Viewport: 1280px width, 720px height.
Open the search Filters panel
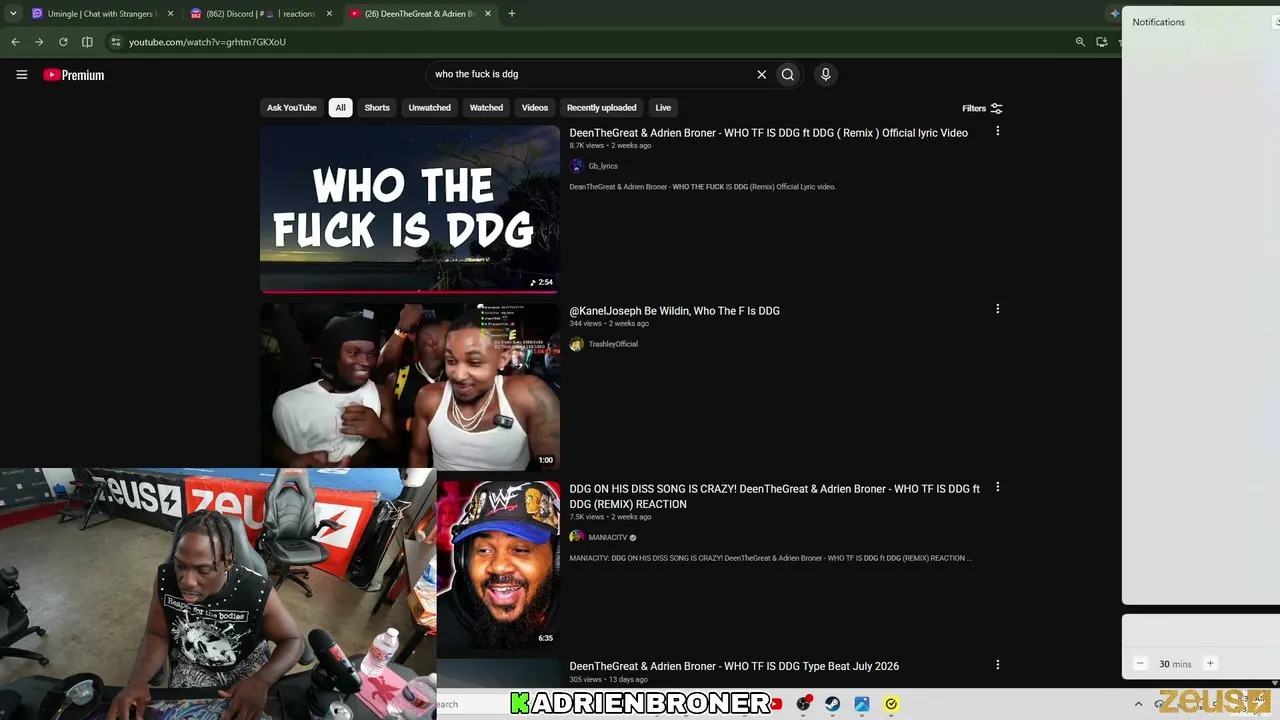coord(982,108)
